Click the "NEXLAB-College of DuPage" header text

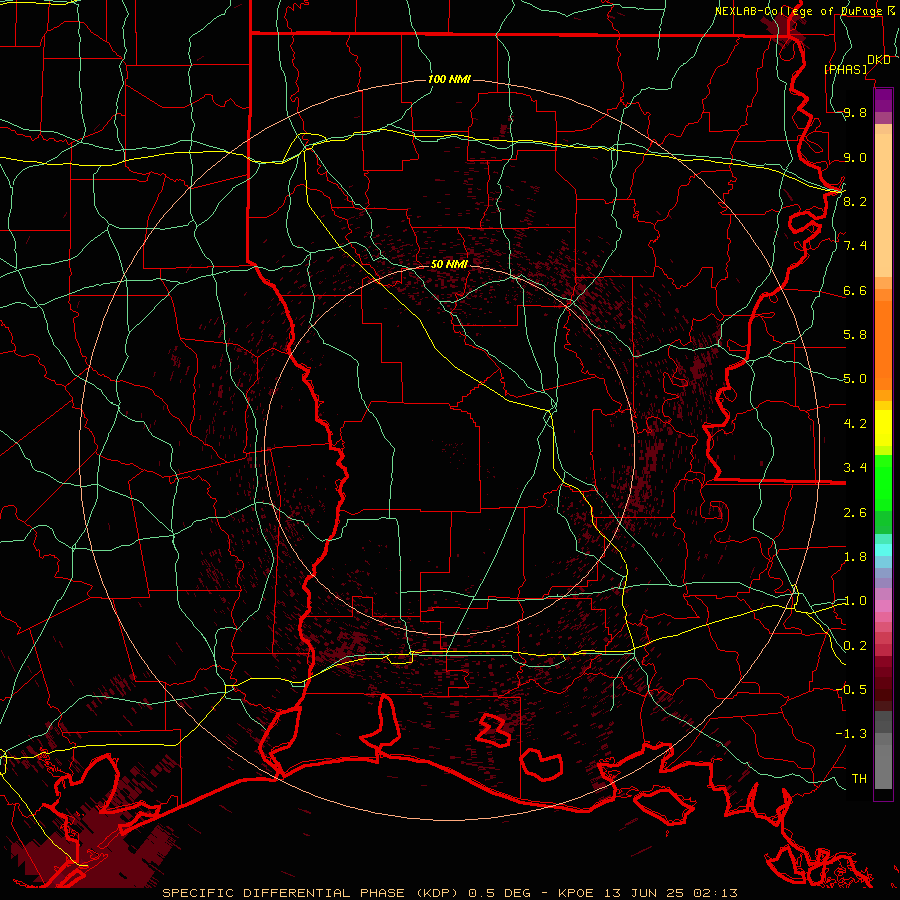click(x=798, y=11)
